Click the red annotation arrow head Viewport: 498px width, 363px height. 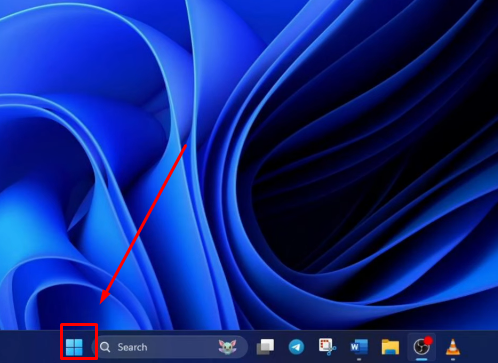click(104, 297)
